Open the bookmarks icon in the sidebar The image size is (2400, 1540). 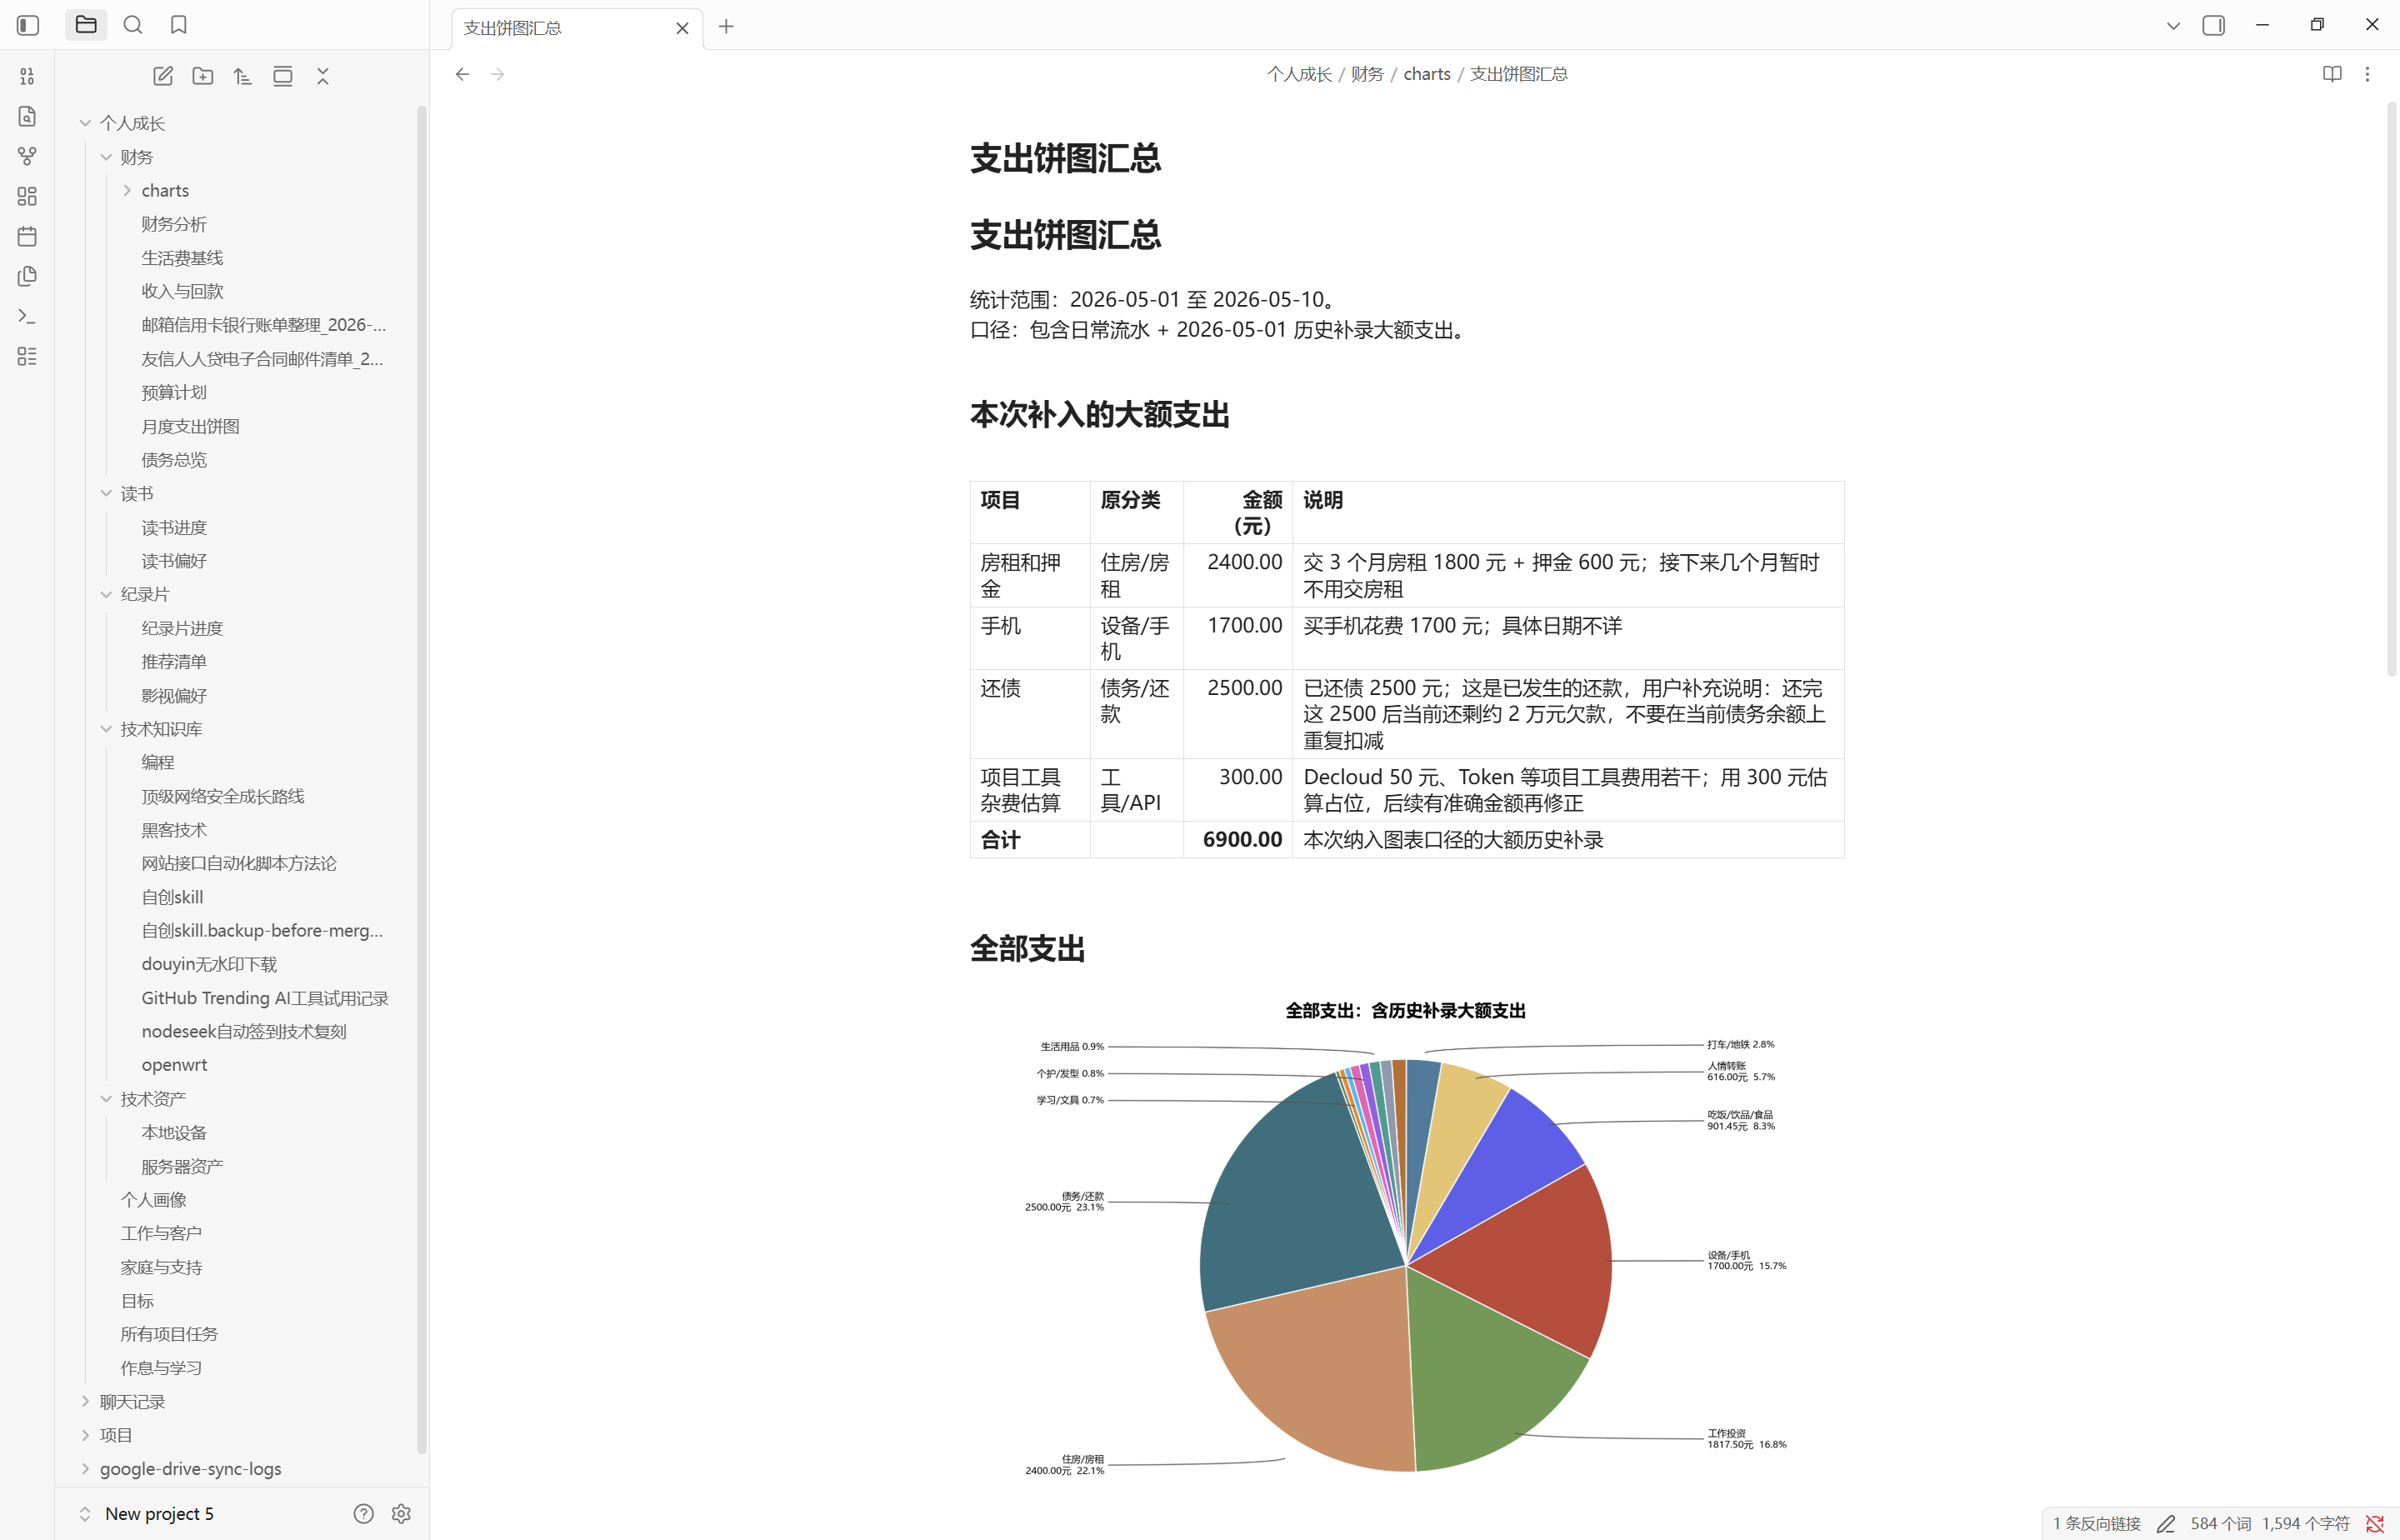[x=179, y=25]
